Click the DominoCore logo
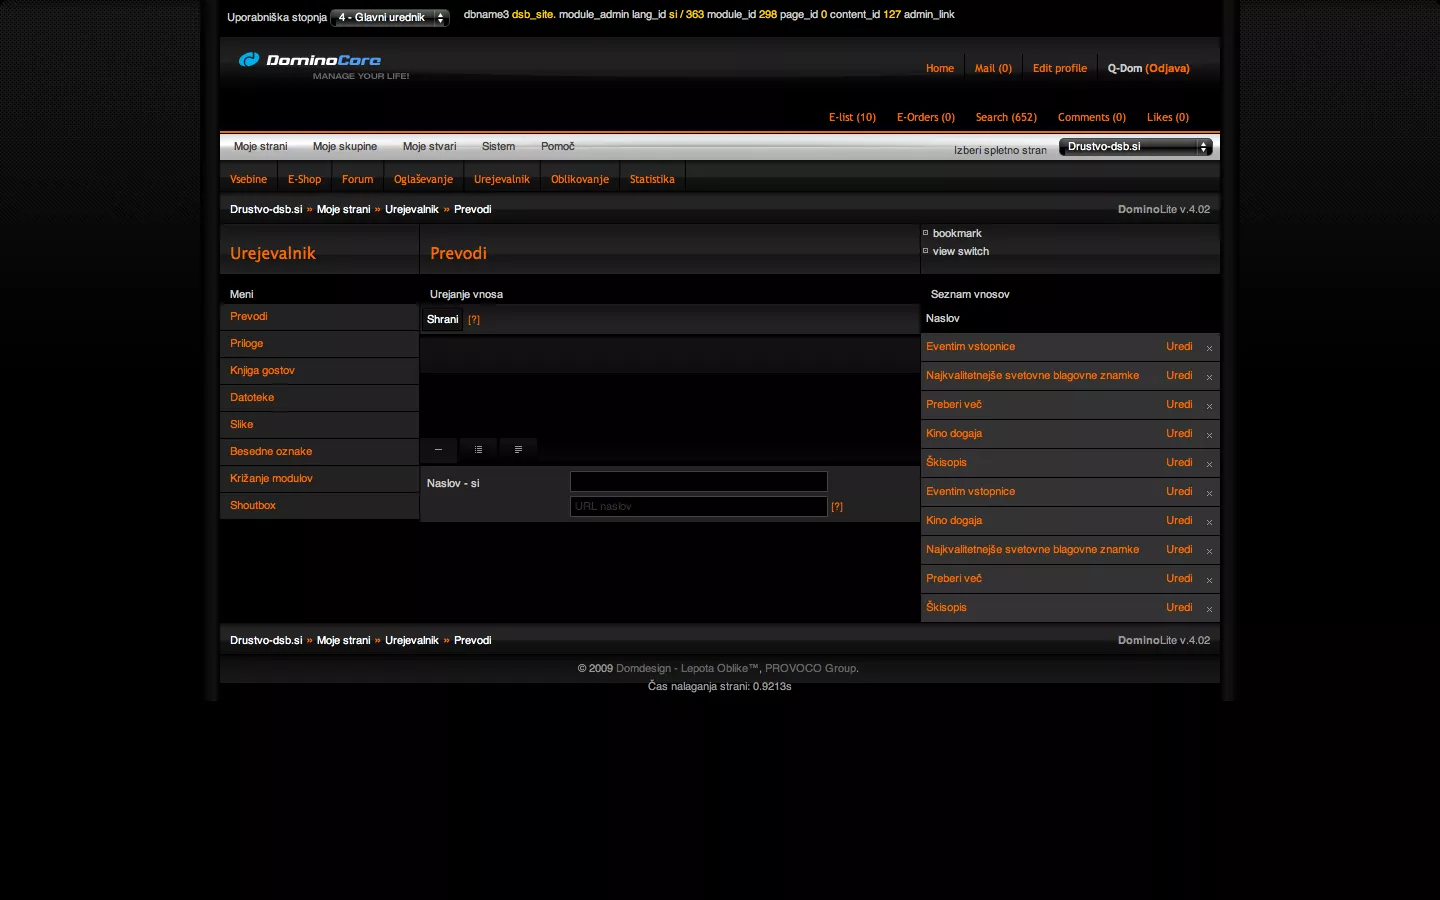 310,60
